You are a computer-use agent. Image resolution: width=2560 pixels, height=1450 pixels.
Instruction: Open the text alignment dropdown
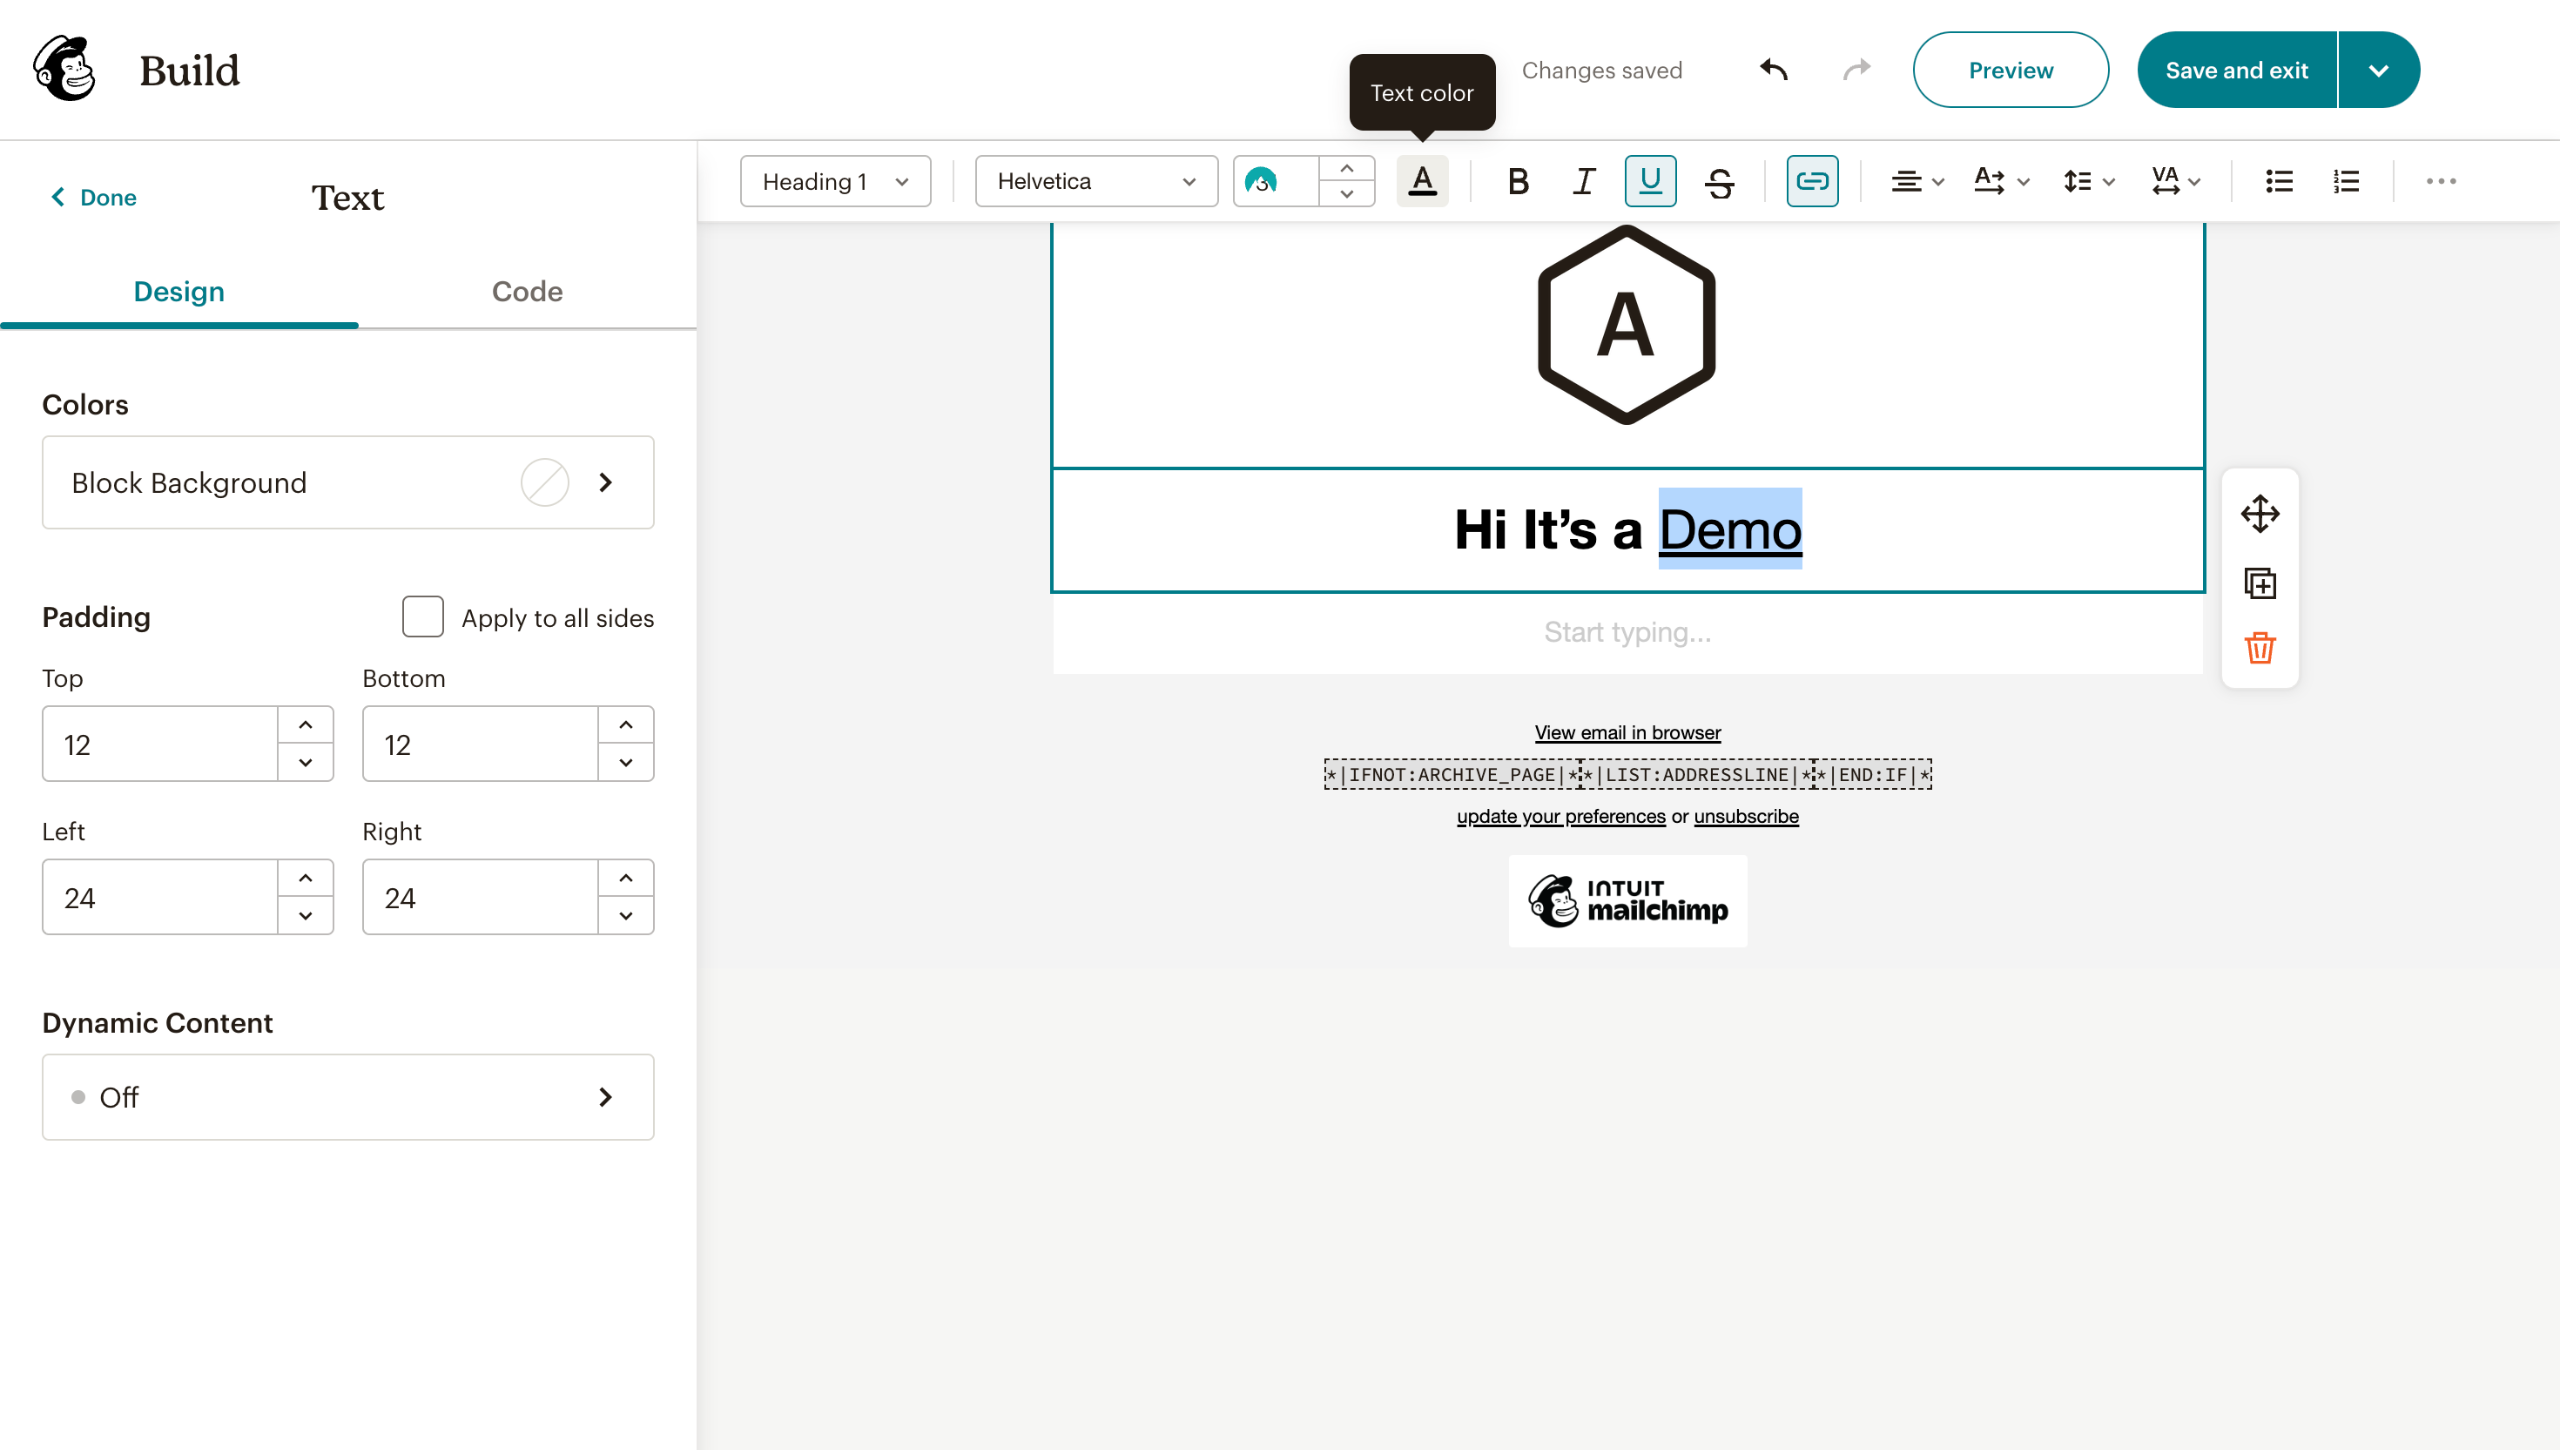[x=1917, y=181]
